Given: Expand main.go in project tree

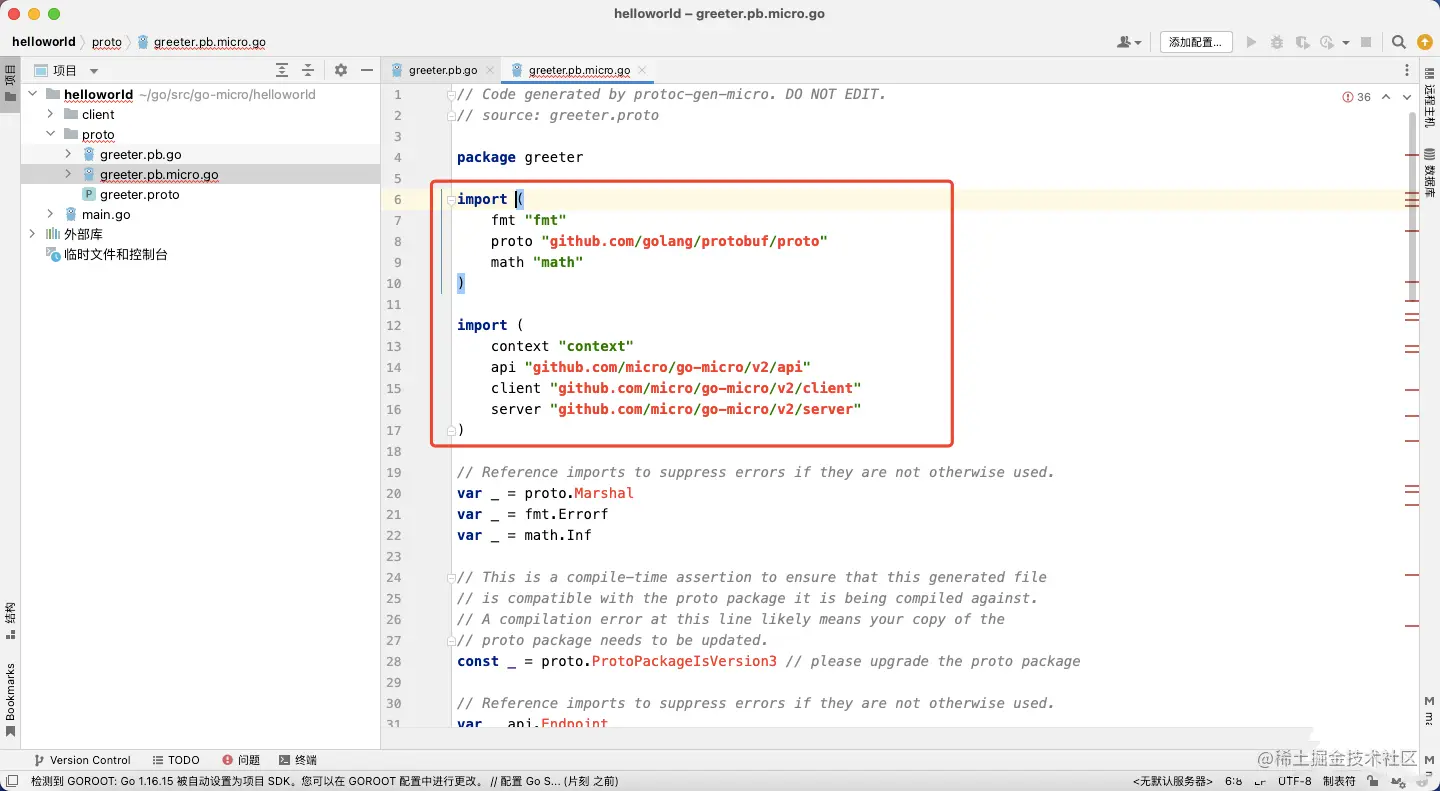Looking at the screenshot, I should click(50, 214).
